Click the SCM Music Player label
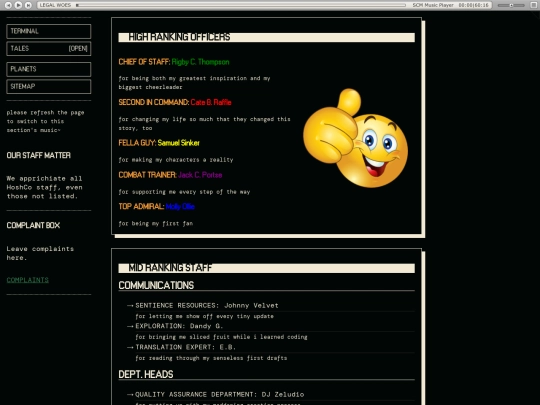 pos(433,5)
